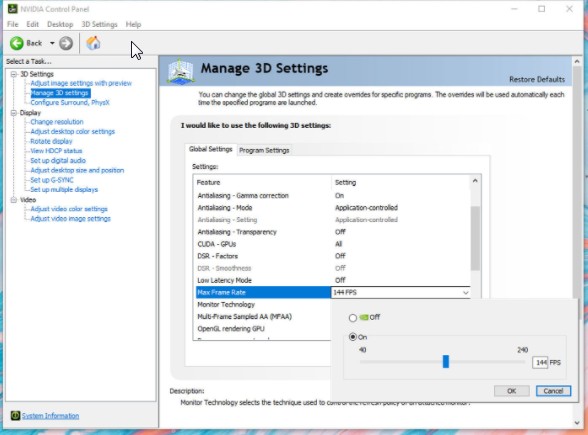Select the CUDA - GPUs row
This screenshot has width=588, height=435.
click(333, 244)
